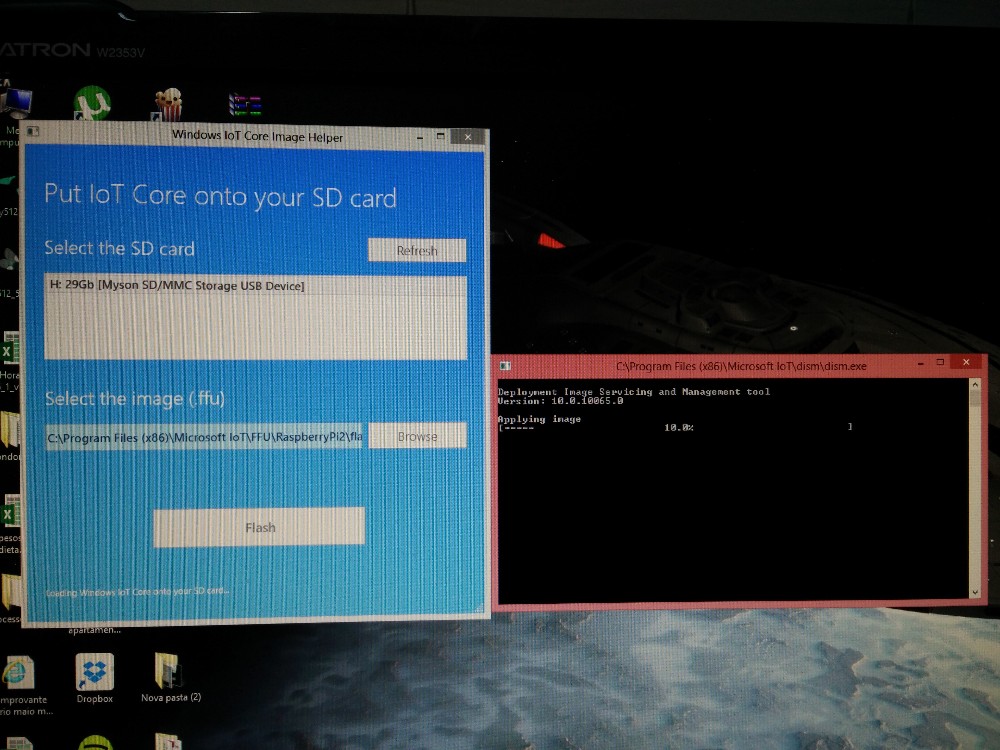Click the IoT Core Image Helper title icon
This screenshot has height=750, width=1000.
coord(33,131)
